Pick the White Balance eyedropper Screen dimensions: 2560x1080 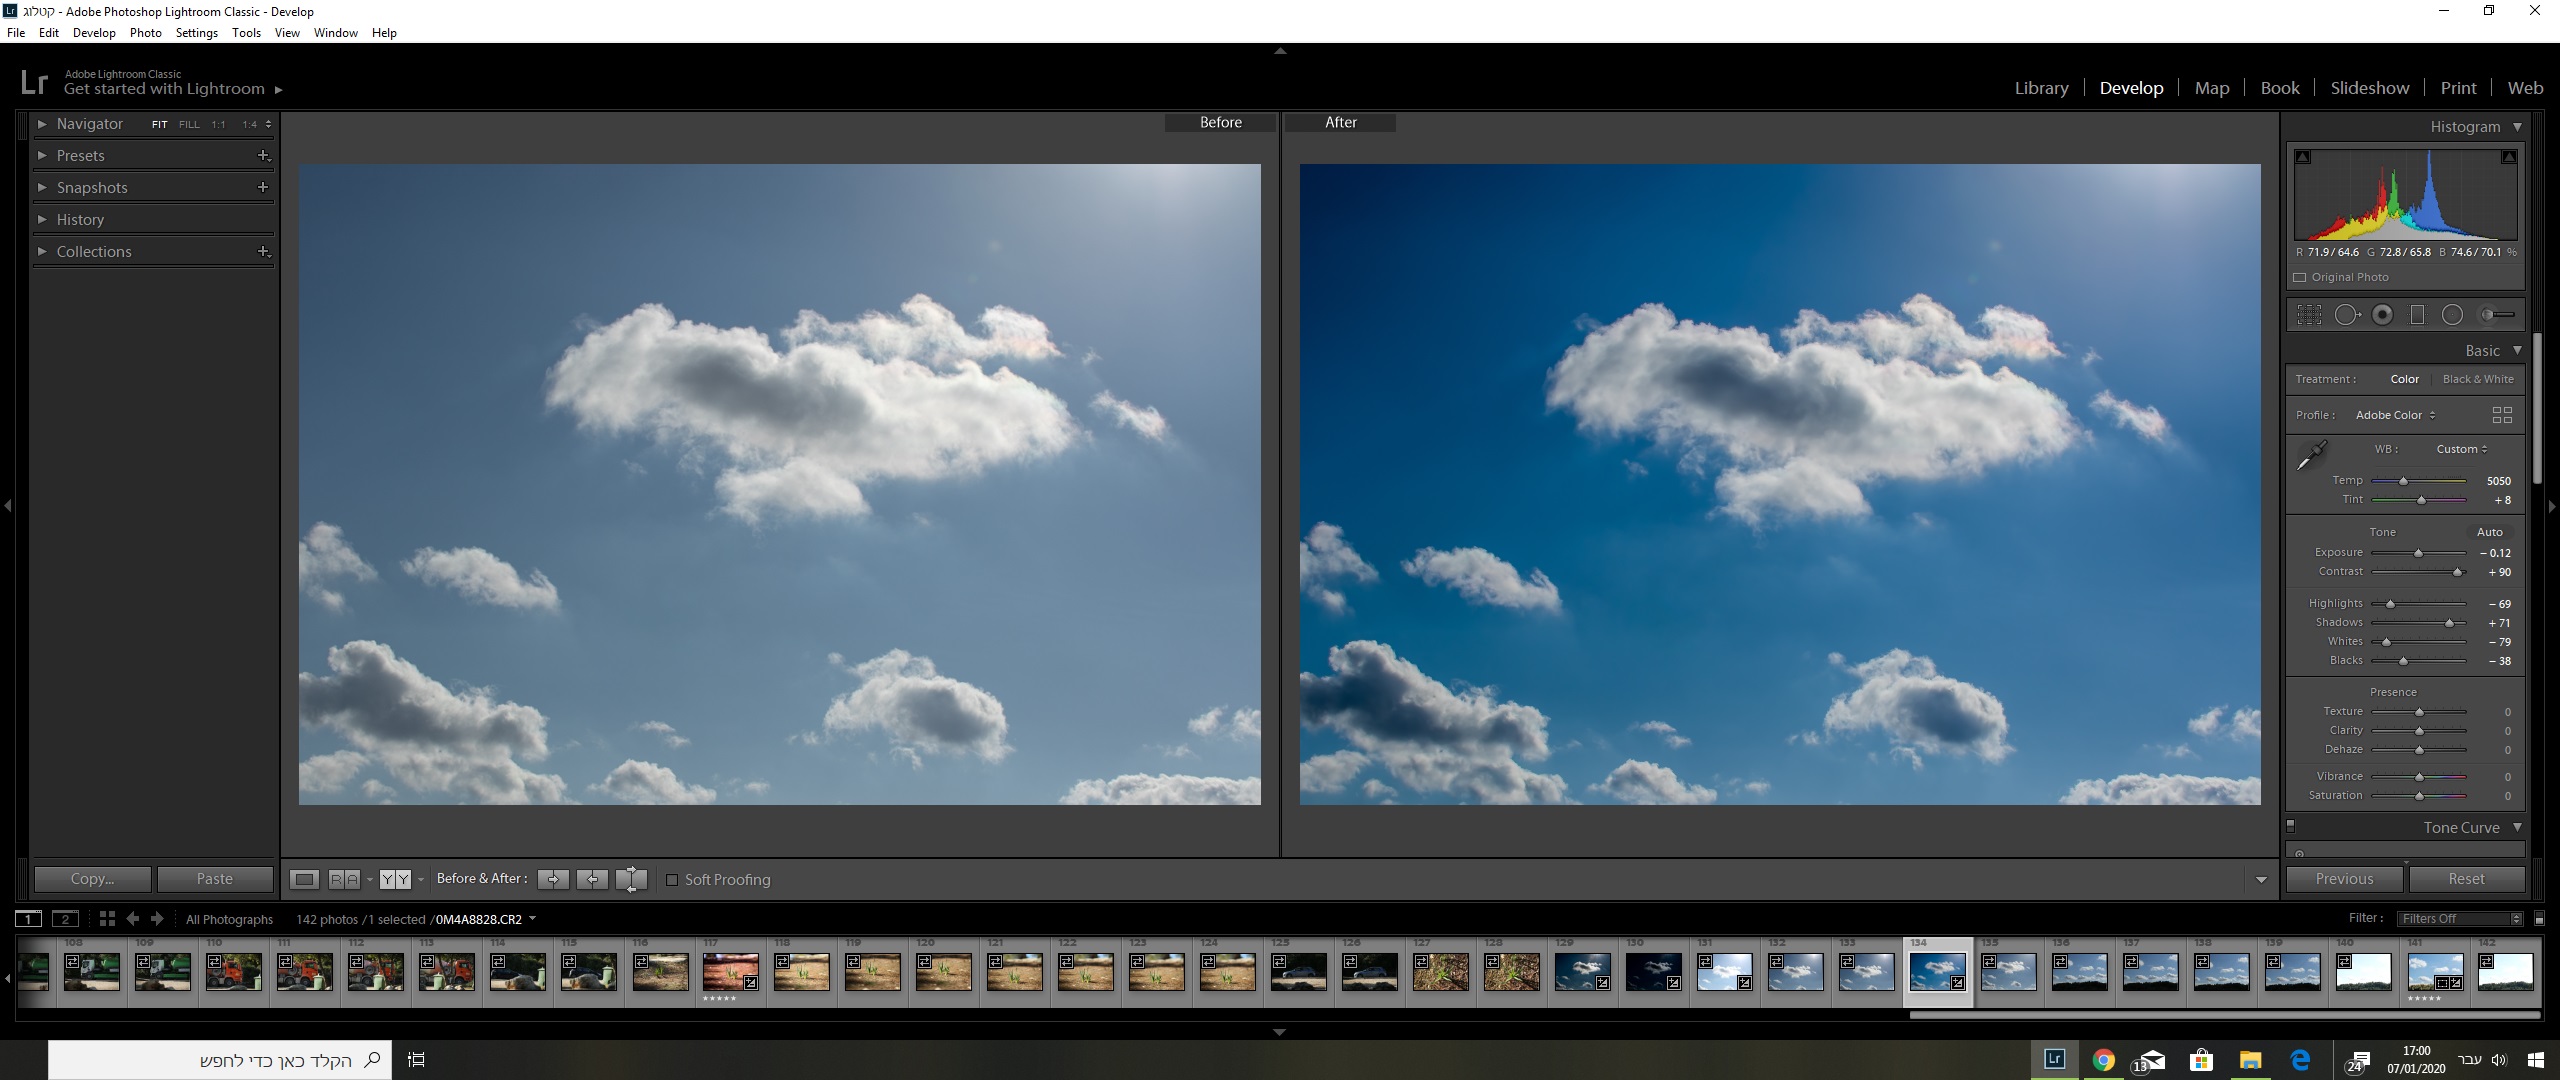click(2311, 455)
